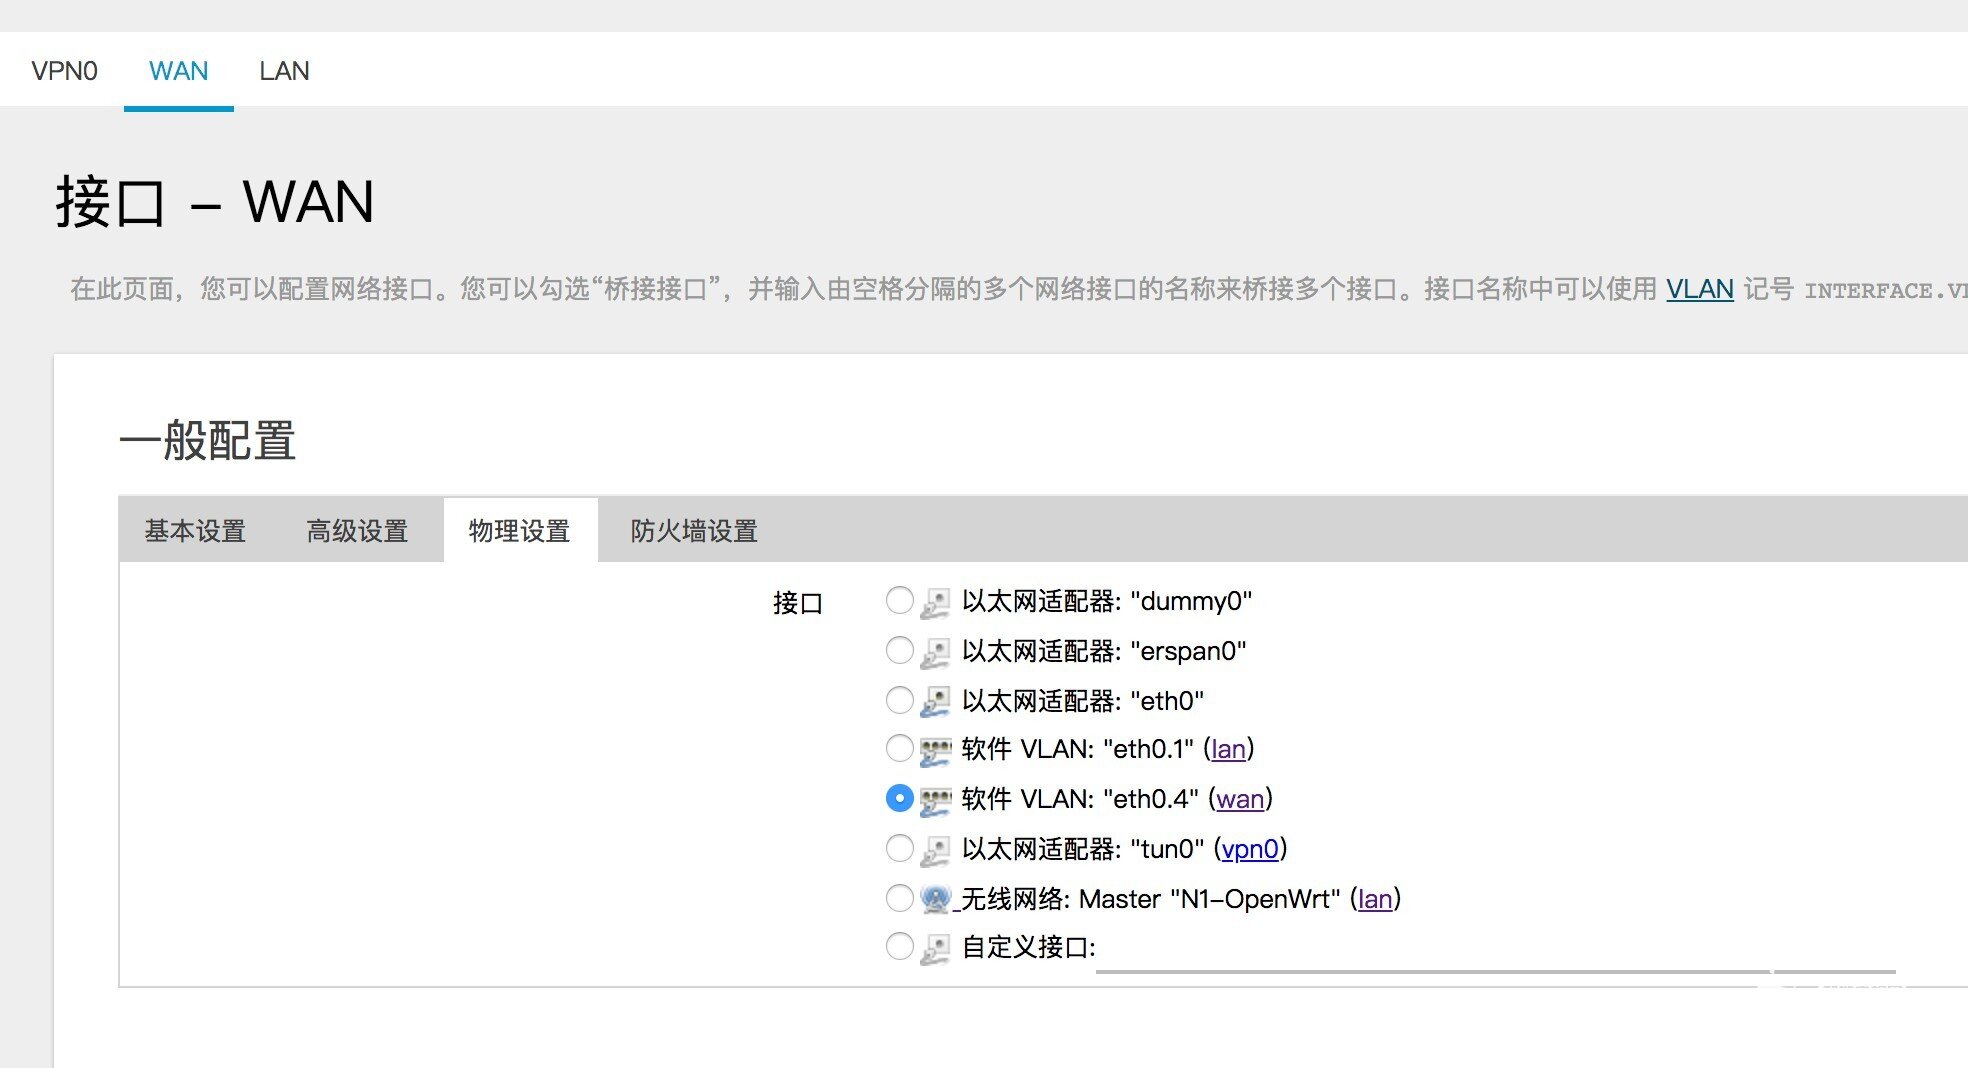
Task: Click the N1-OpenWrt wireless network icon
Action: point(936,899)
